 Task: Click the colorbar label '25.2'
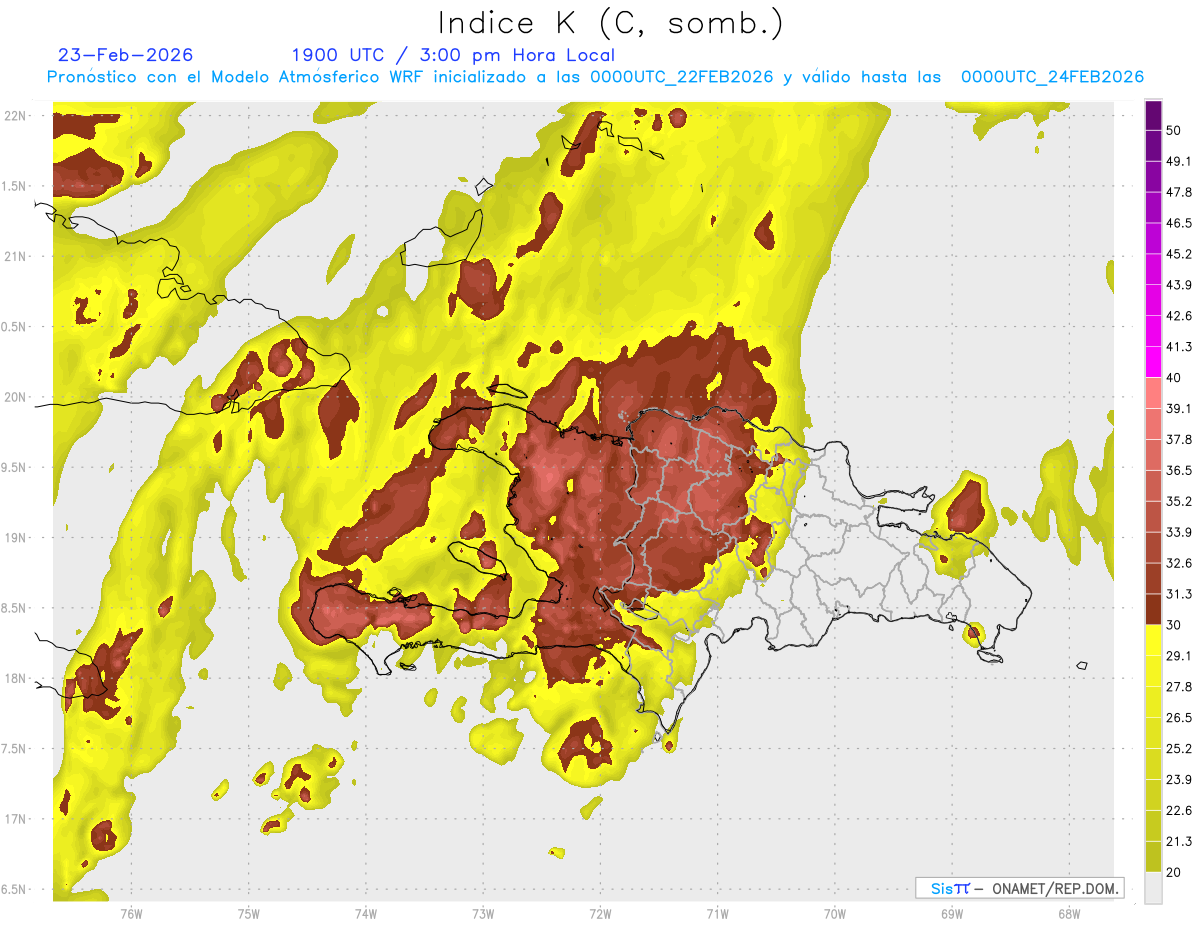[x=1179, y=749]
